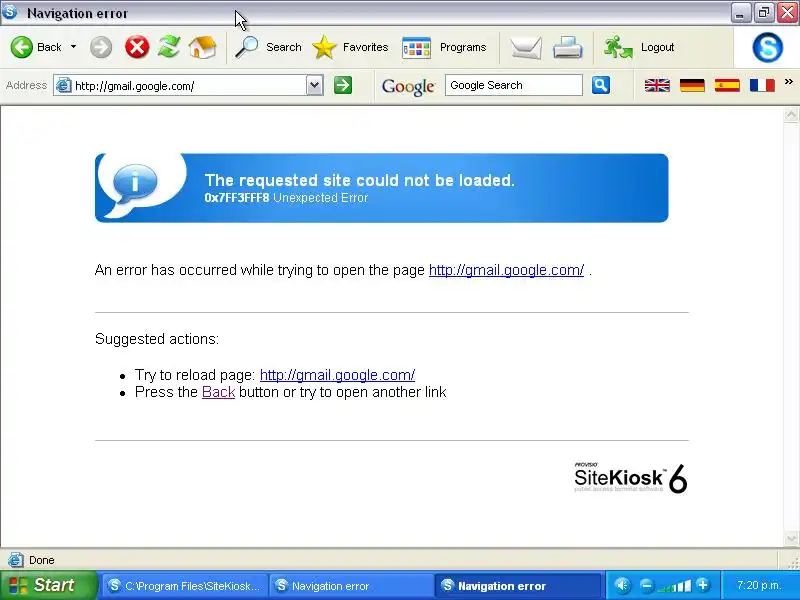Viewport: 800px width, 600px height.
Task: Select the French flag language
Action: (762, 85)
